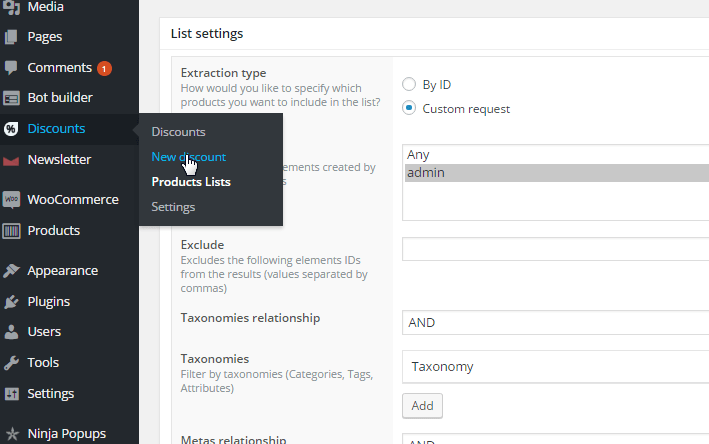Select admin in the author list
The image size is (709, 444).
557,173
